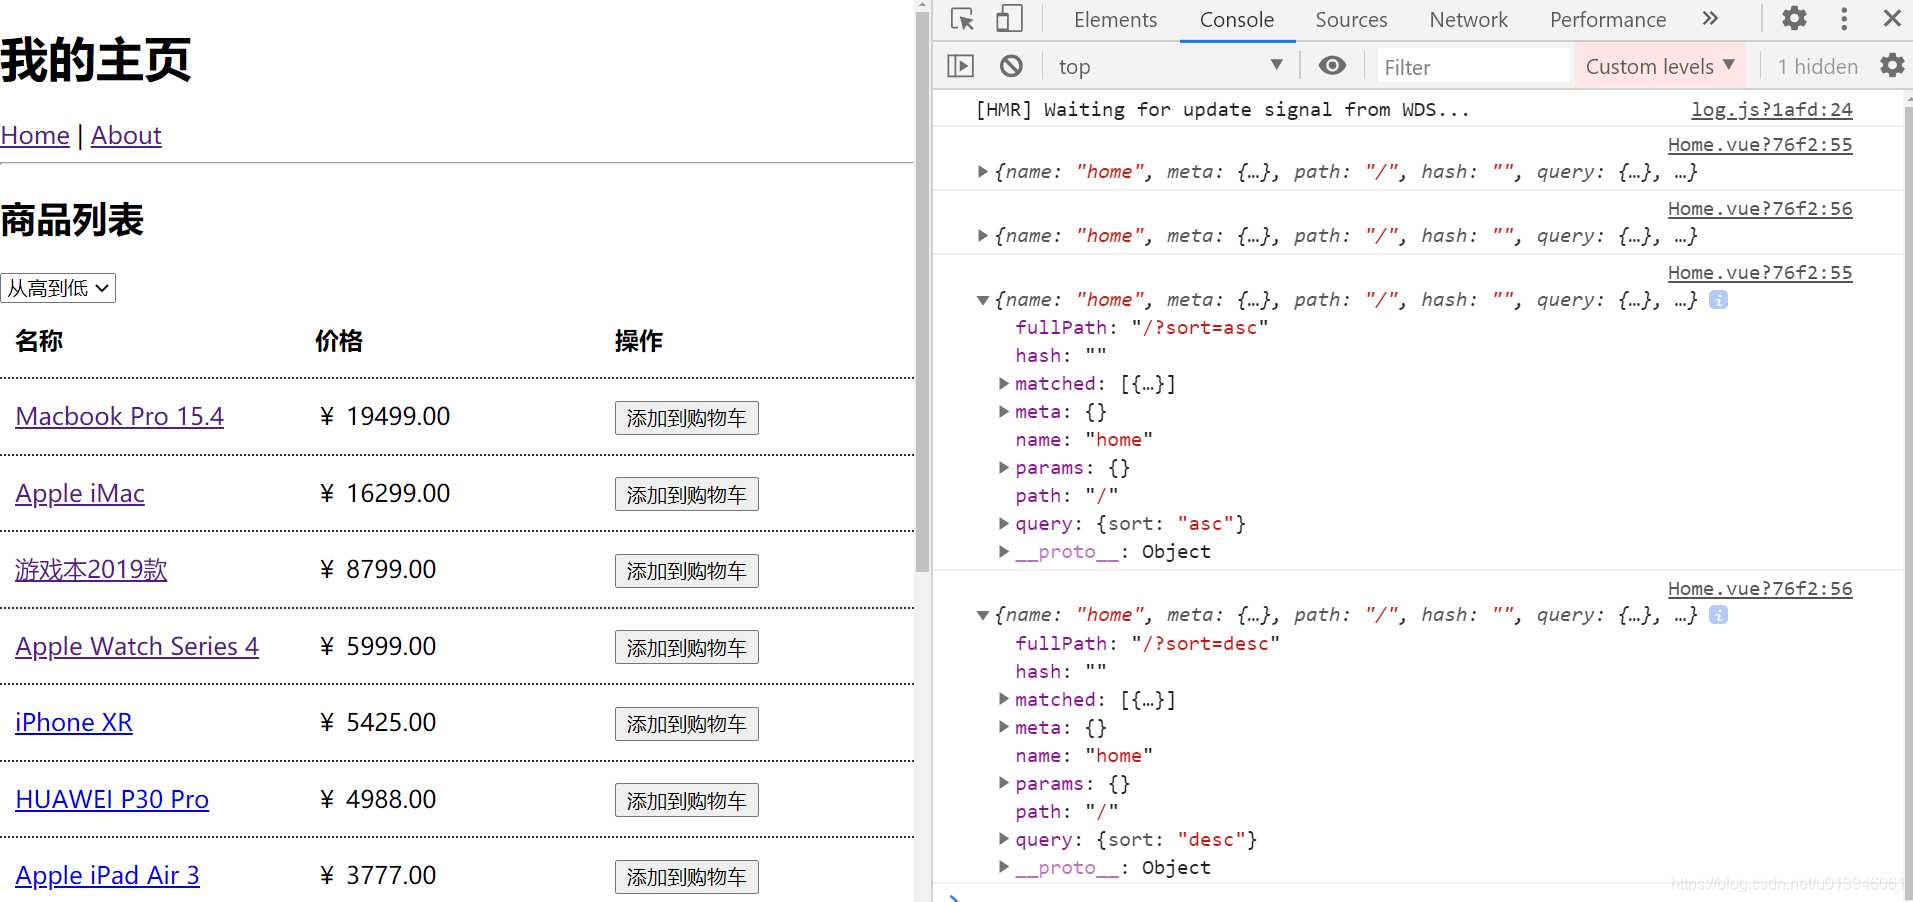Open Home.vue?76f2:56 link above sort=desc object
This screenshot has height=902, width=1913.
pyautogui.click(x=1760, y=589)
